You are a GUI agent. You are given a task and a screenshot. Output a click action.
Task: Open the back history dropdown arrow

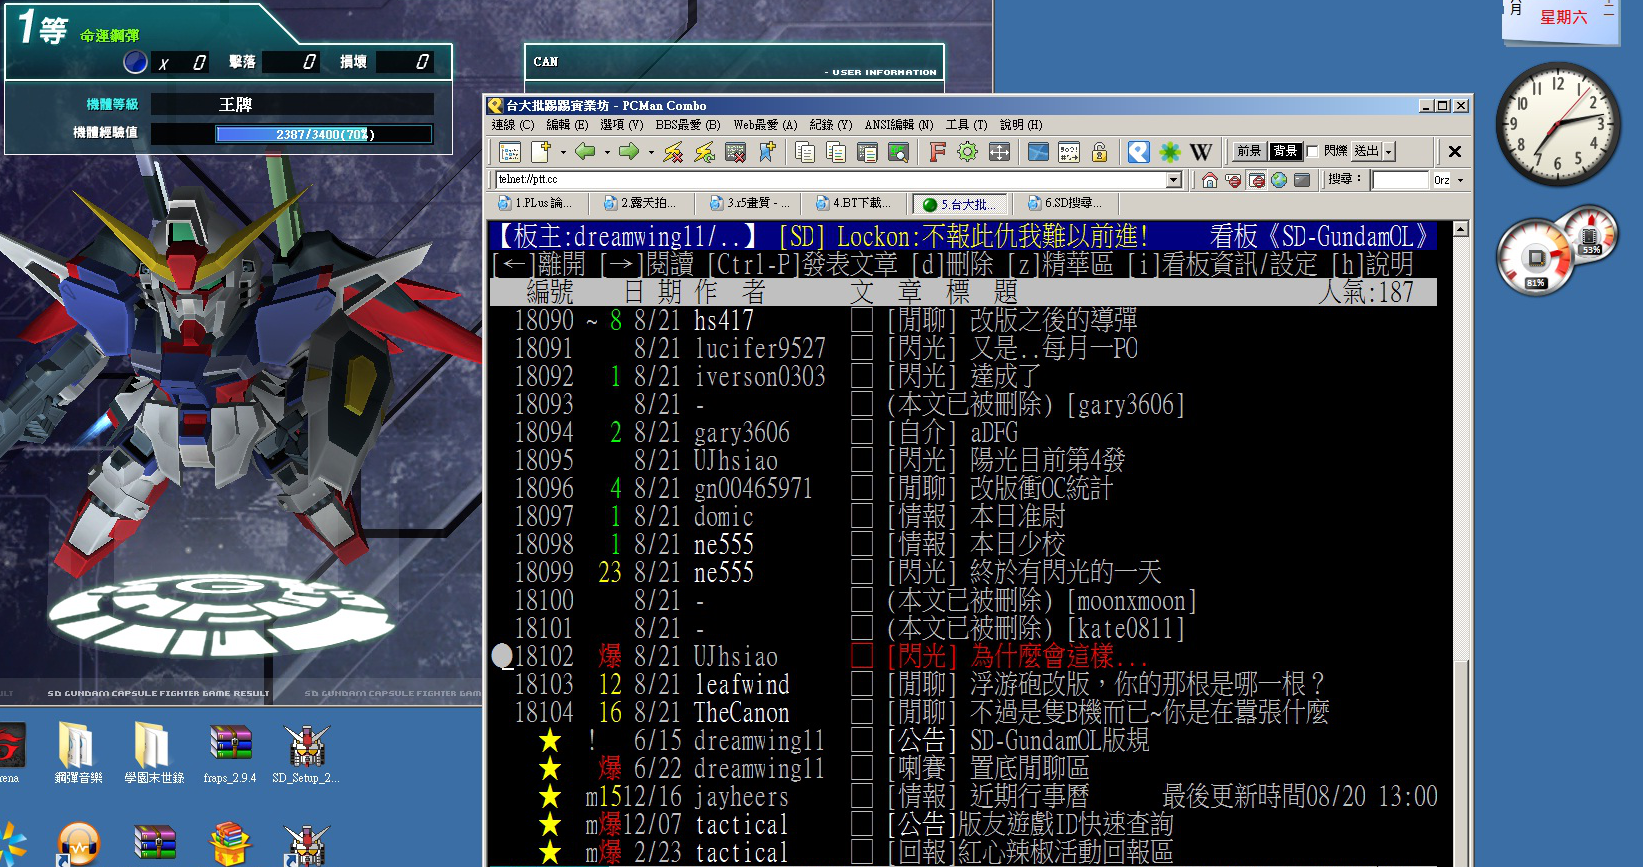click(607, 152)
